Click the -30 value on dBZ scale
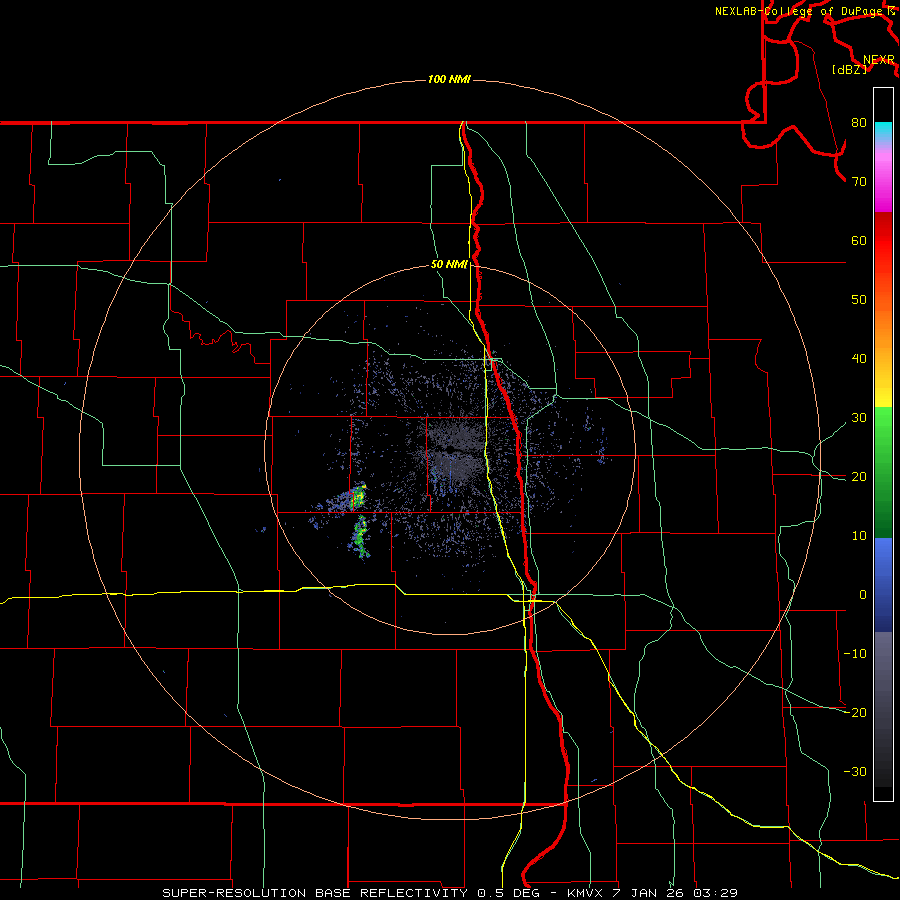 (x=855, y=771)
